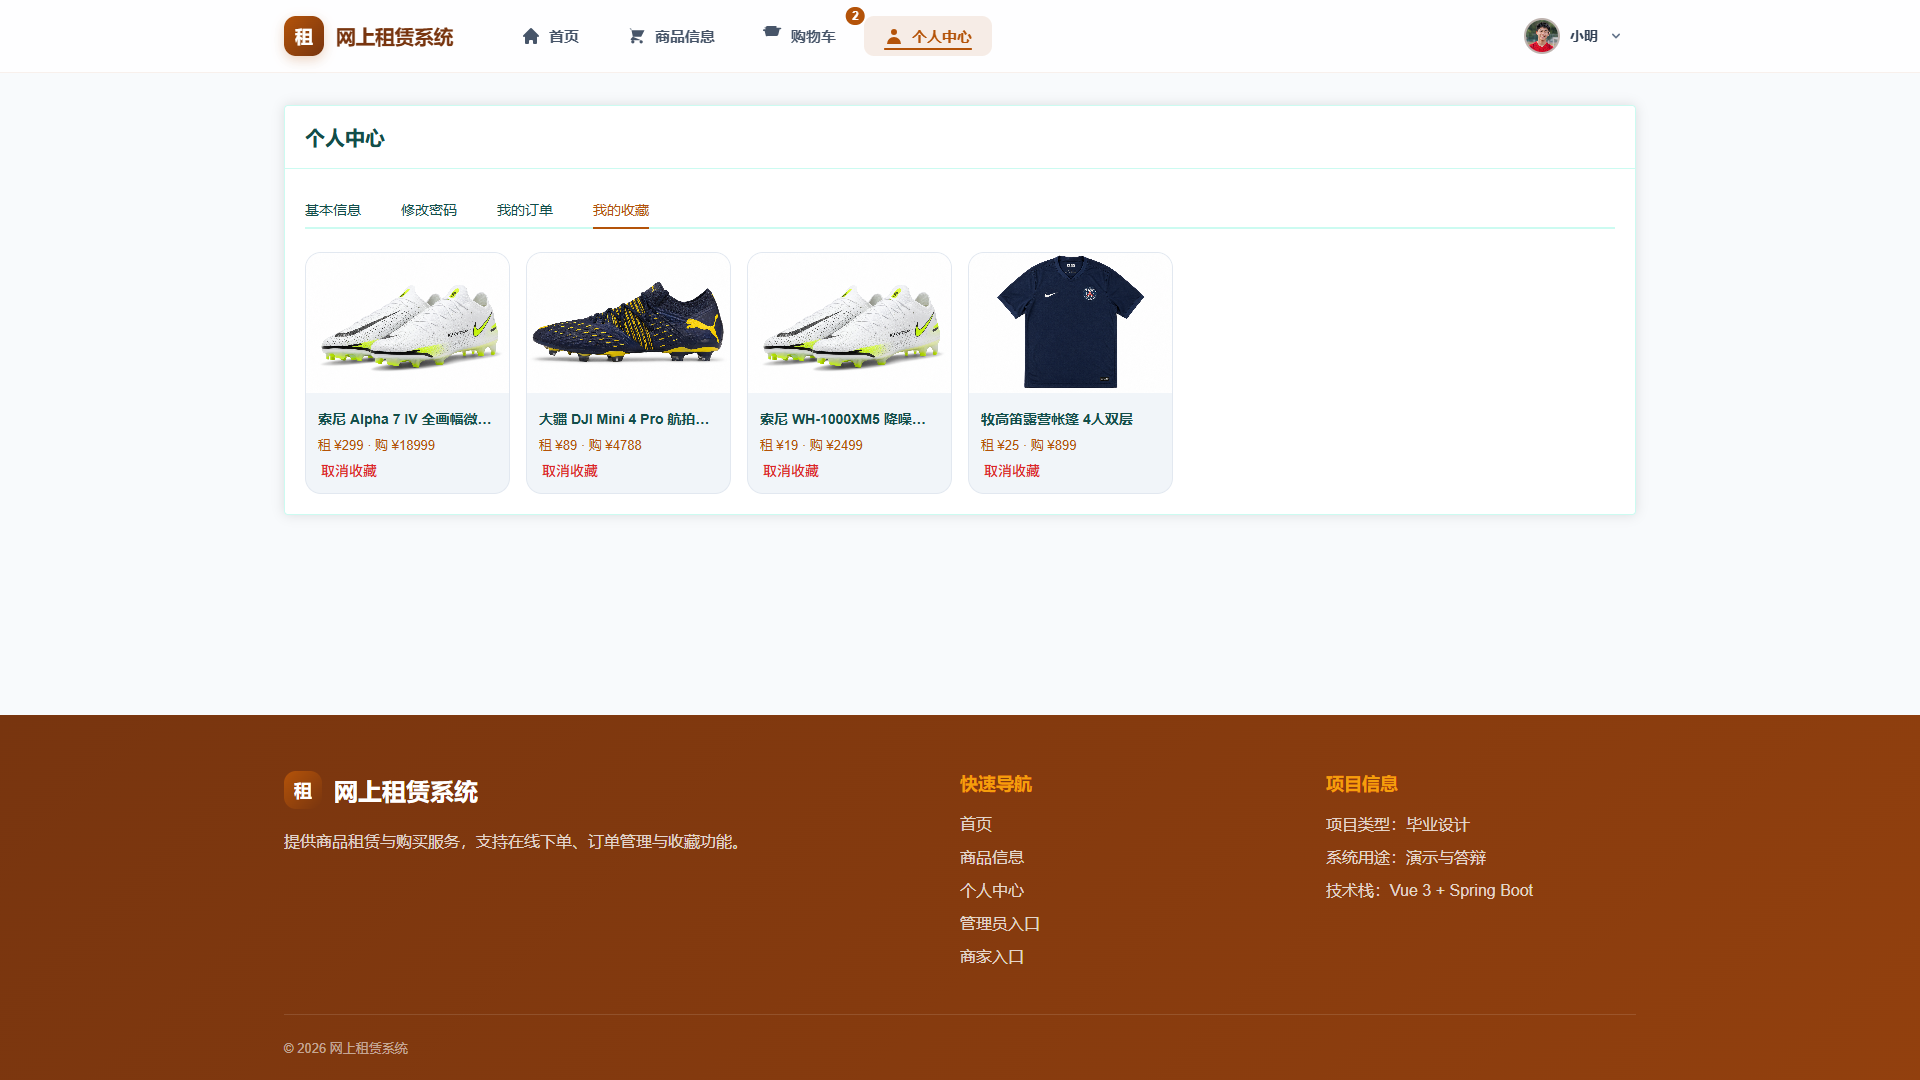The image size is (1920, 1080).
Task: Cancel favorite for 大疆 DJI Mini 4 Pro
Action: click(x=570, y=471)
